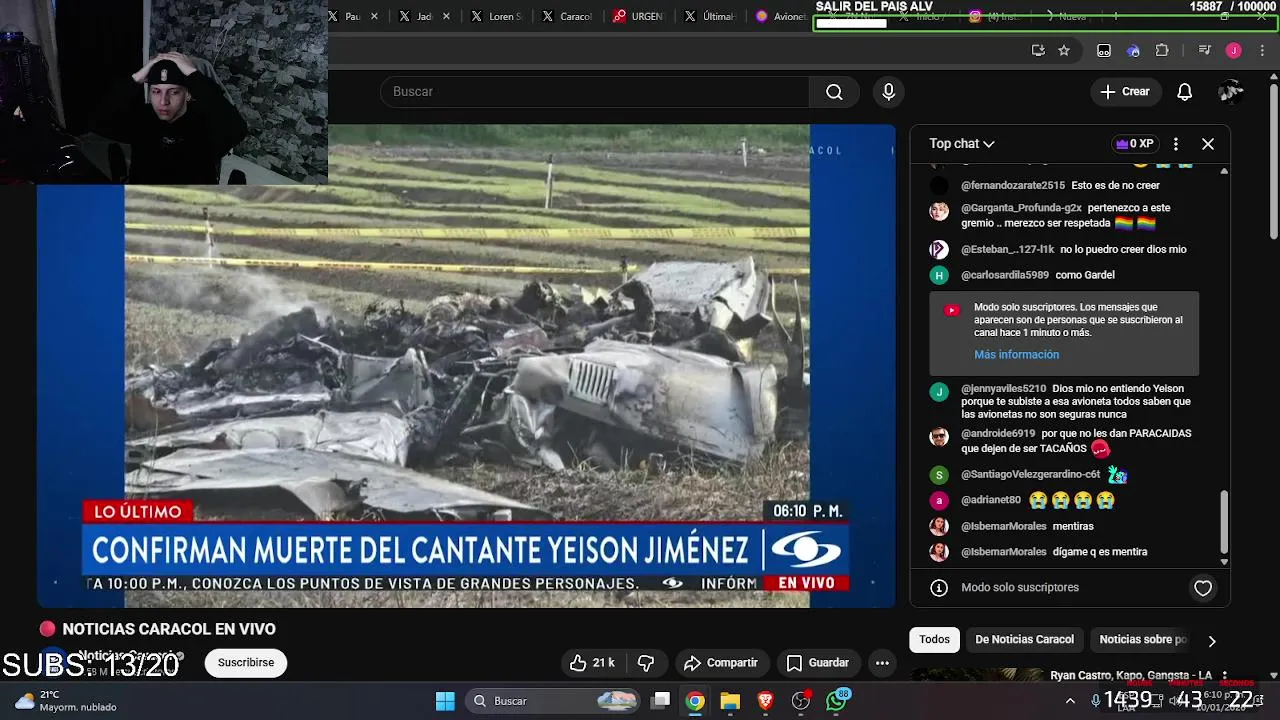
Task: Open the weather widget showing 21°C
Action: click(66, 701)
